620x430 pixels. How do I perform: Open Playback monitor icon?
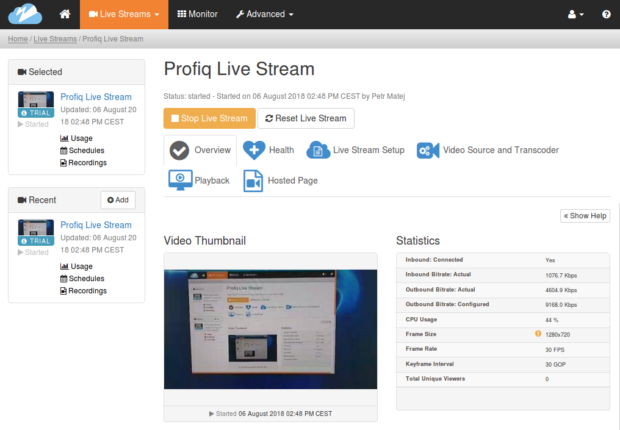click(180, 180)
